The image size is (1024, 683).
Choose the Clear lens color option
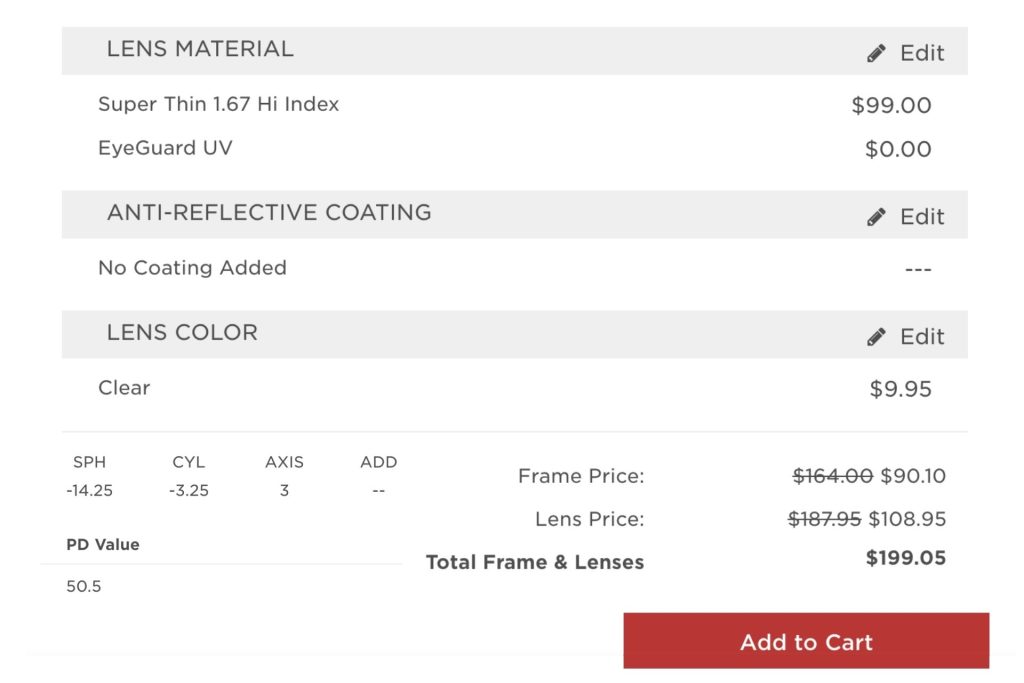click(x=123, y=388)
